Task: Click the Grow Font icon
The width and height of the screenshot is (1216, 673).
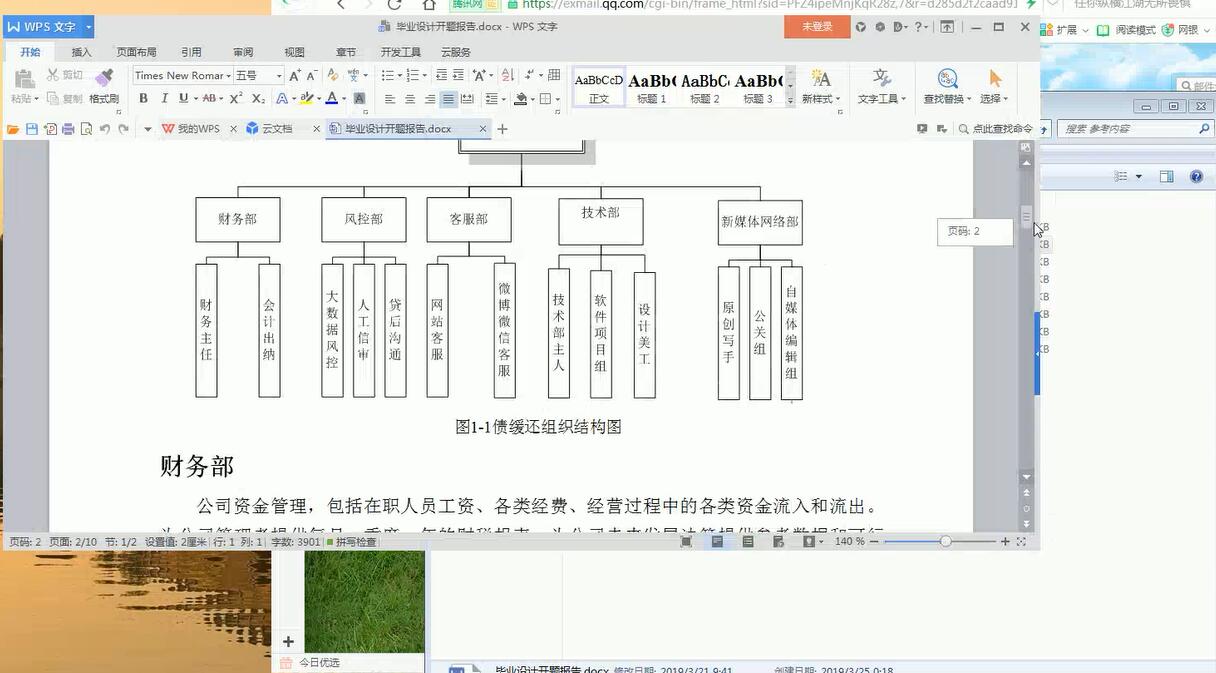Action: click(x=295, y=76)
